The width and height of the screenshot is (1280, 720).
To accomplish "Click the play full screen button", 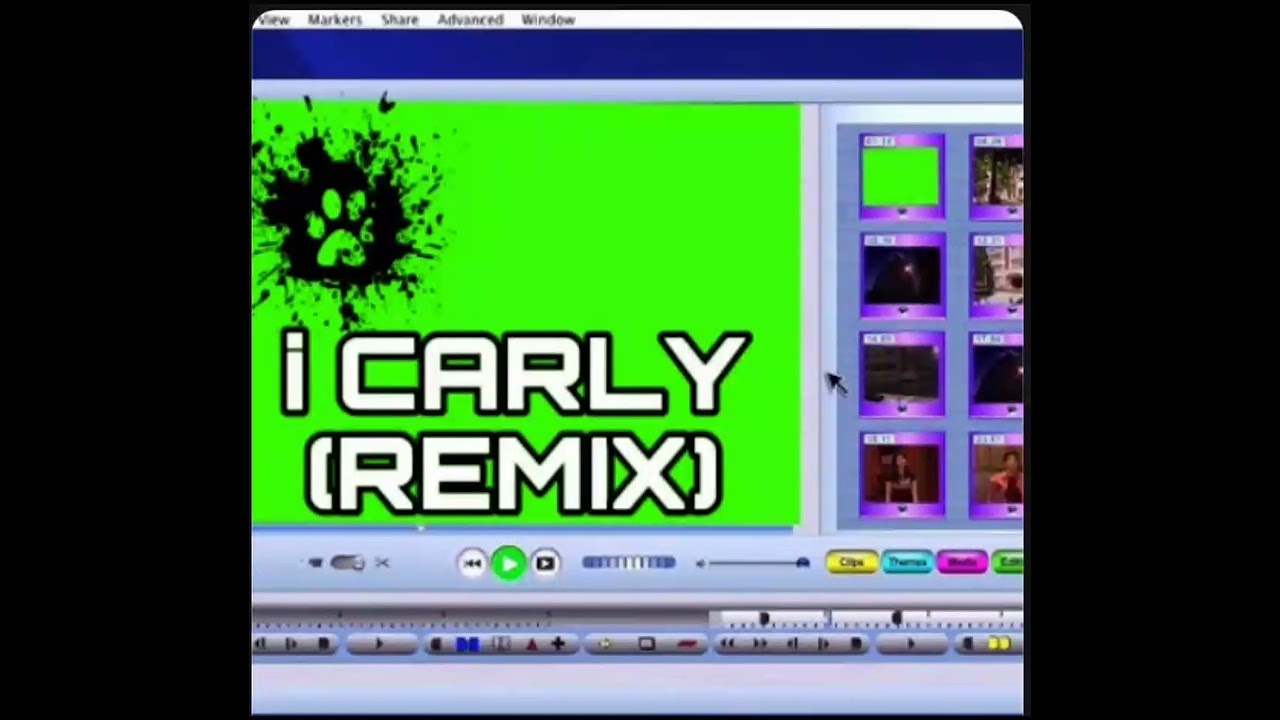I will pyautogui.click(x=545, y=564).
